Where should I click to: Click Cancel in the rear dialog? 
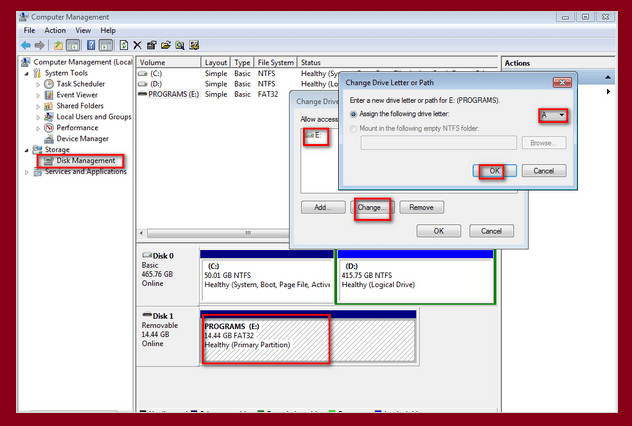491,231
